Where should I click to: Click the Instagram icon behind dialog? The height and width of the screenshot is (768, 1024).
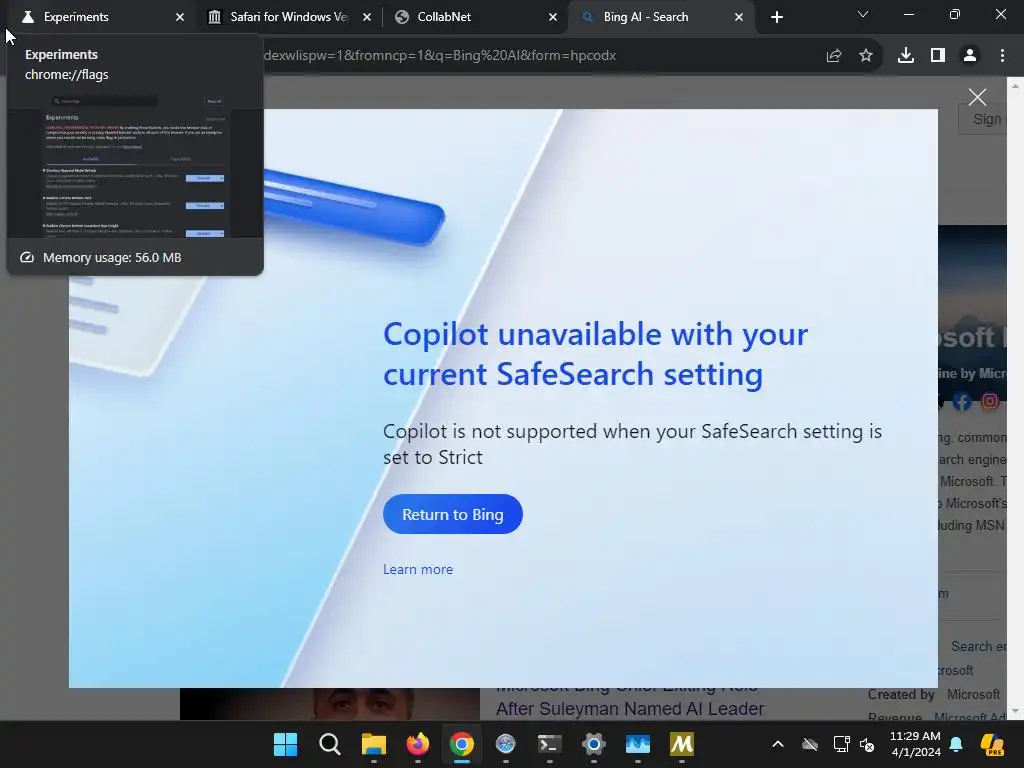[990, 401]
